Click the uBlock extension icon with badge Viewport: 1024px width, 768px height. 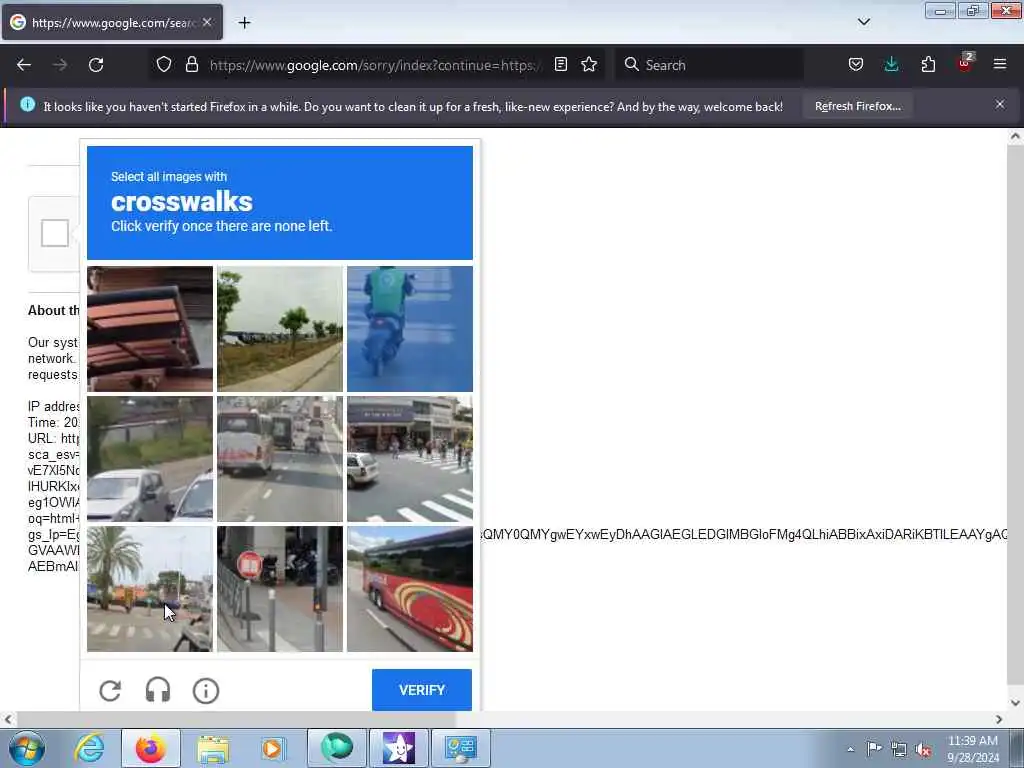(x=965, y=63)
